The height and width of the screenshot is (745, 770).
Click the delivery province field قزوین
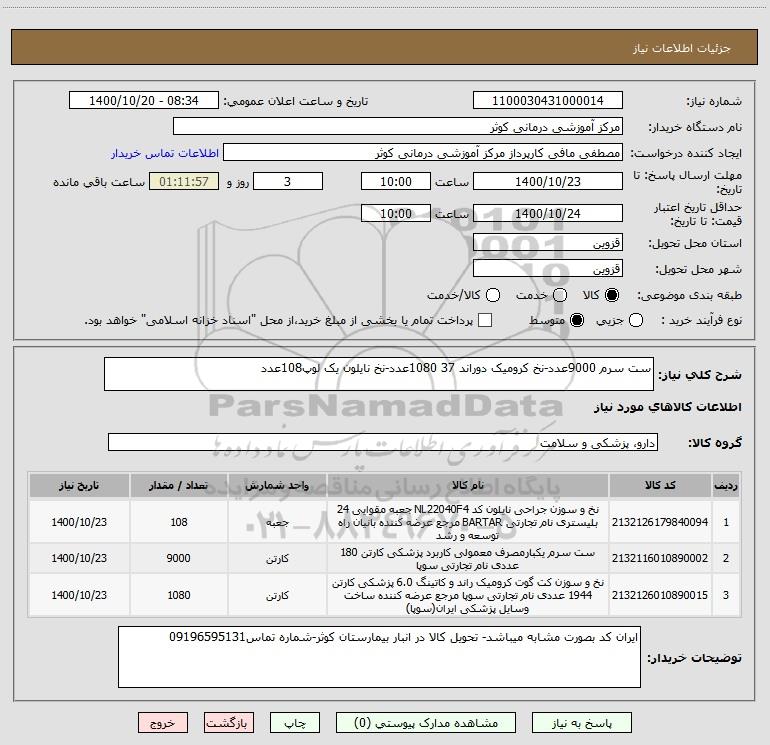(548, 243)
